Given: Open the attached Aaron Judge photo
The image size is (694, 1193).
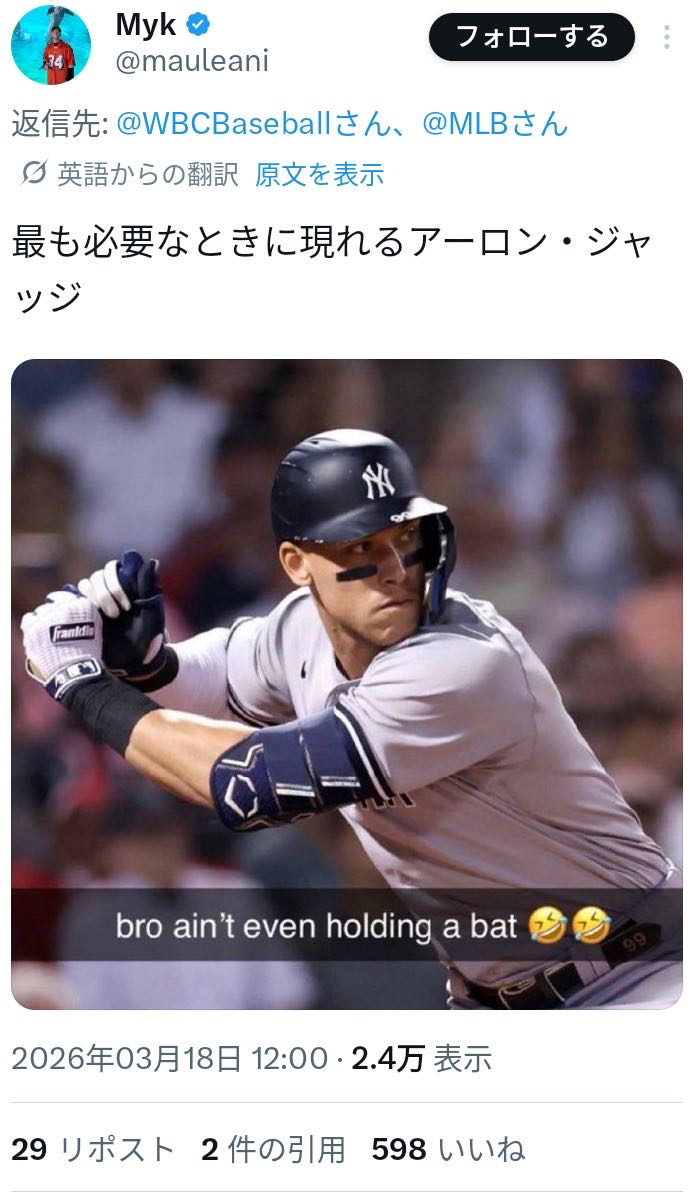Looking at the screenshot, I should (x=347, y=684).
